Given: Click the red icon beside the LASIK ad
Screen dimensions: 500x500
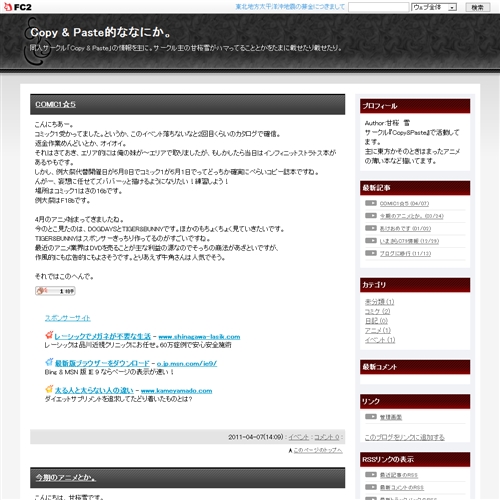Looking at the screenshot, I should (x=49, y=335).
